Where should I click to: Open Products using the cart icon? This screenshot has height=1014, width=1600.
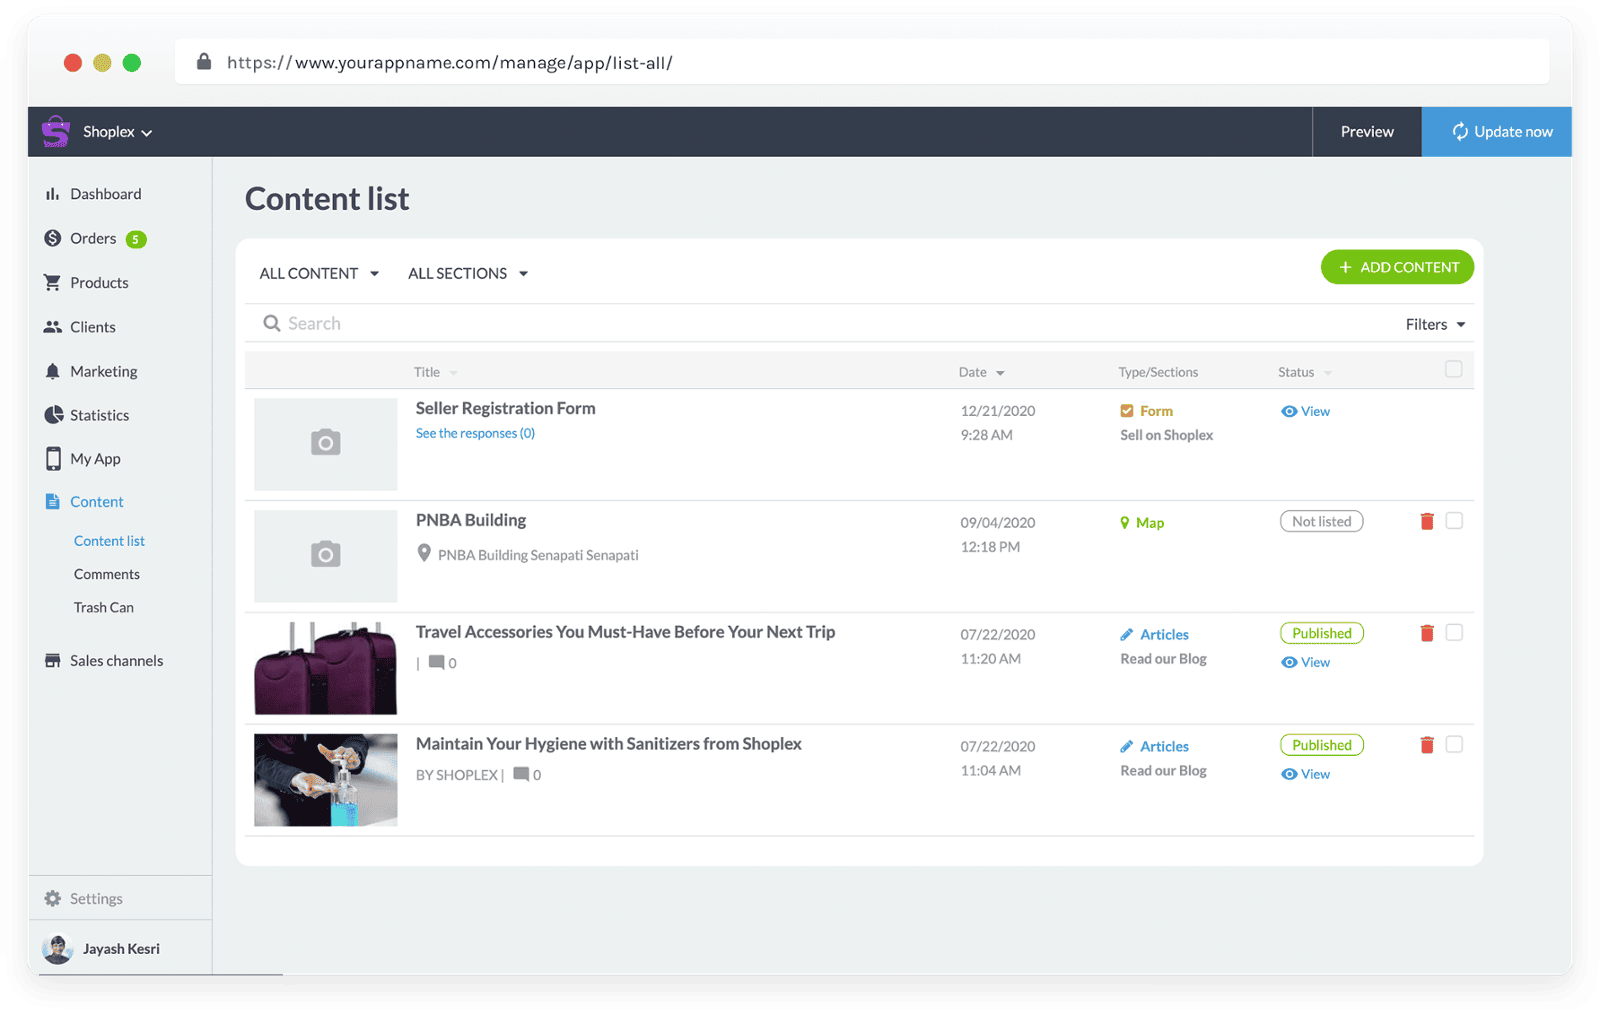pyautogui.click(x=53, y=282)
